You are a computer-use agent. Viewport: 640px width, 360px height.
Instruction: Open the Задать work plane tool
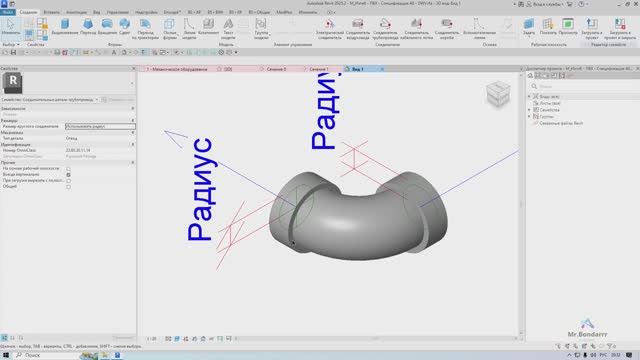[529, 27]
